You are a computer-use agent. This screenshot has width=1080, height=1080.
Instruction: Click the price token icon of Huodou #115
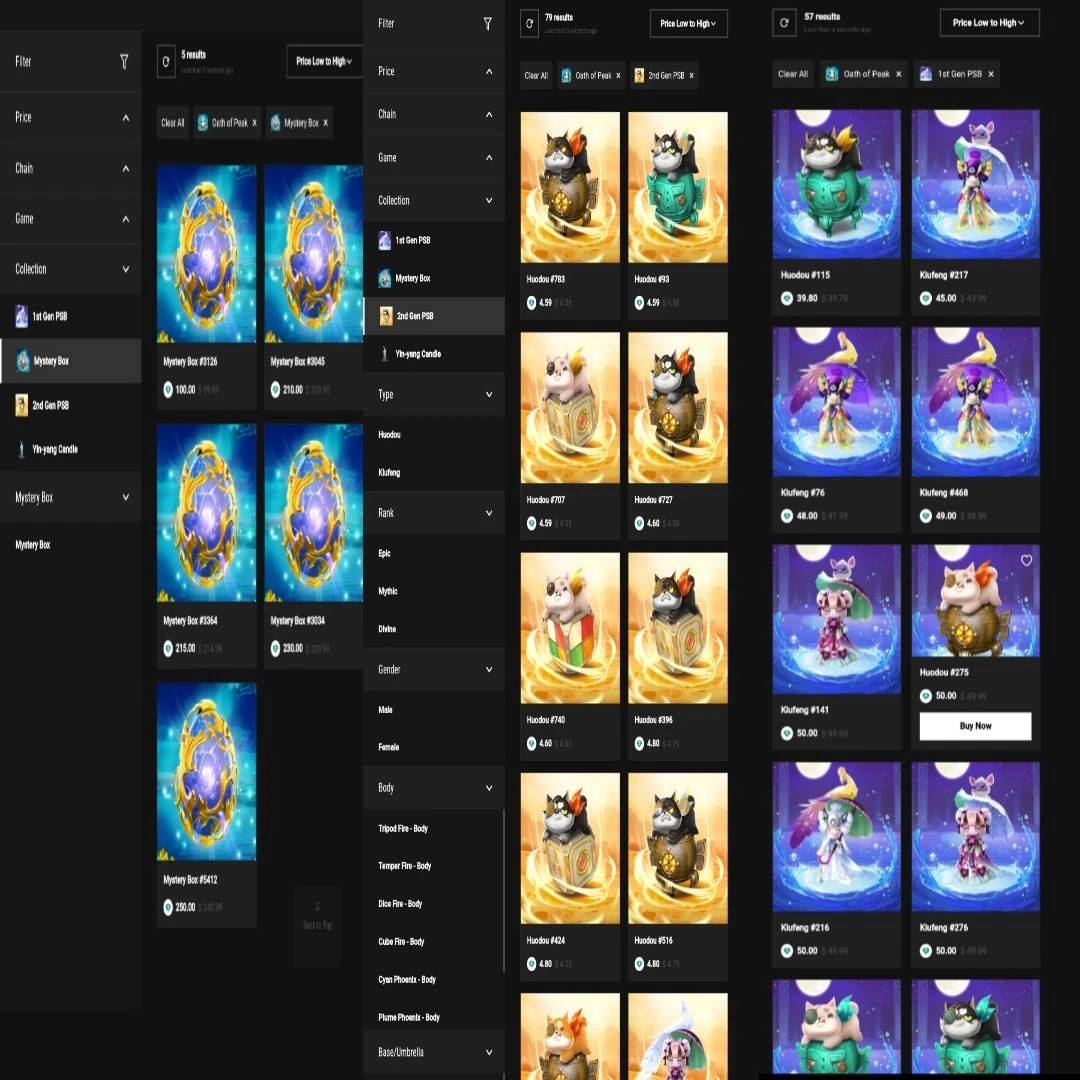[787, 298]
